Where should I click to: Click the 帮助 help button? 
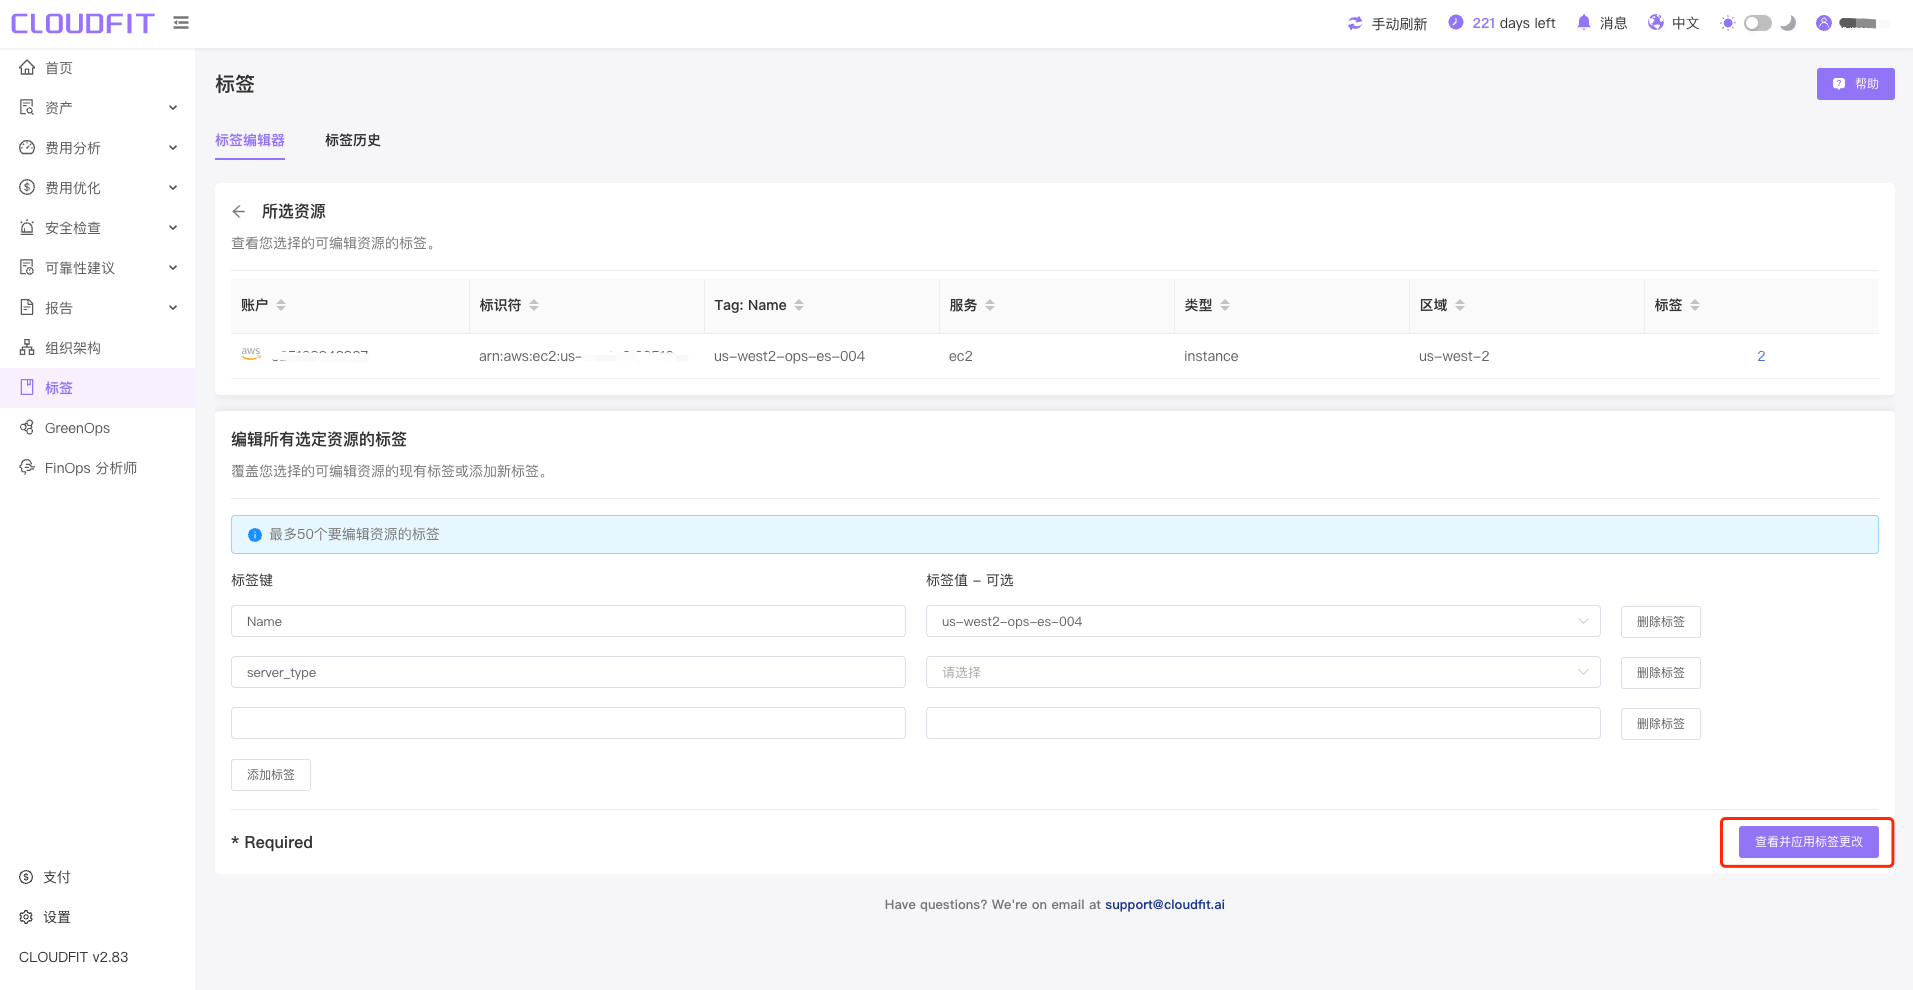pyautogui.click(x=1856, y=84)
